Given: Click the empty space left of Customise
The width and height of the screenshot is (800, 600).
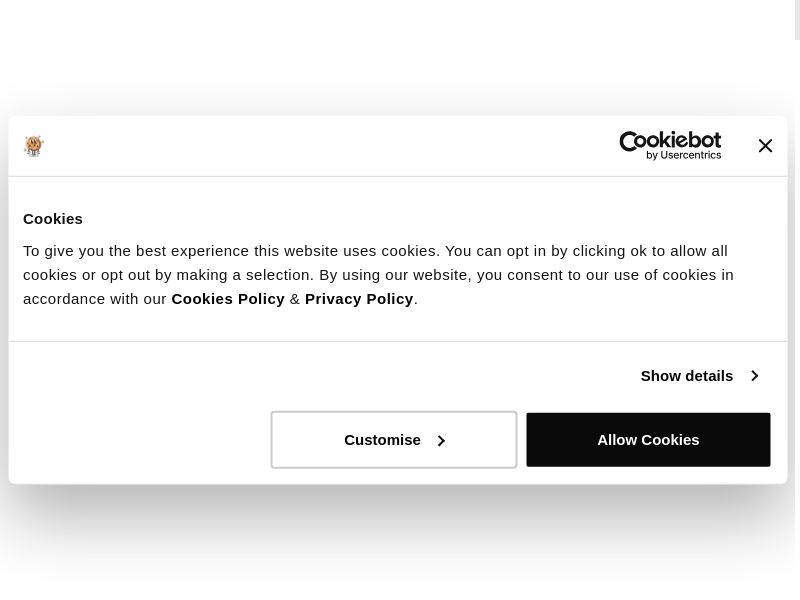Looking at the screenshot, I should [140, 440].
